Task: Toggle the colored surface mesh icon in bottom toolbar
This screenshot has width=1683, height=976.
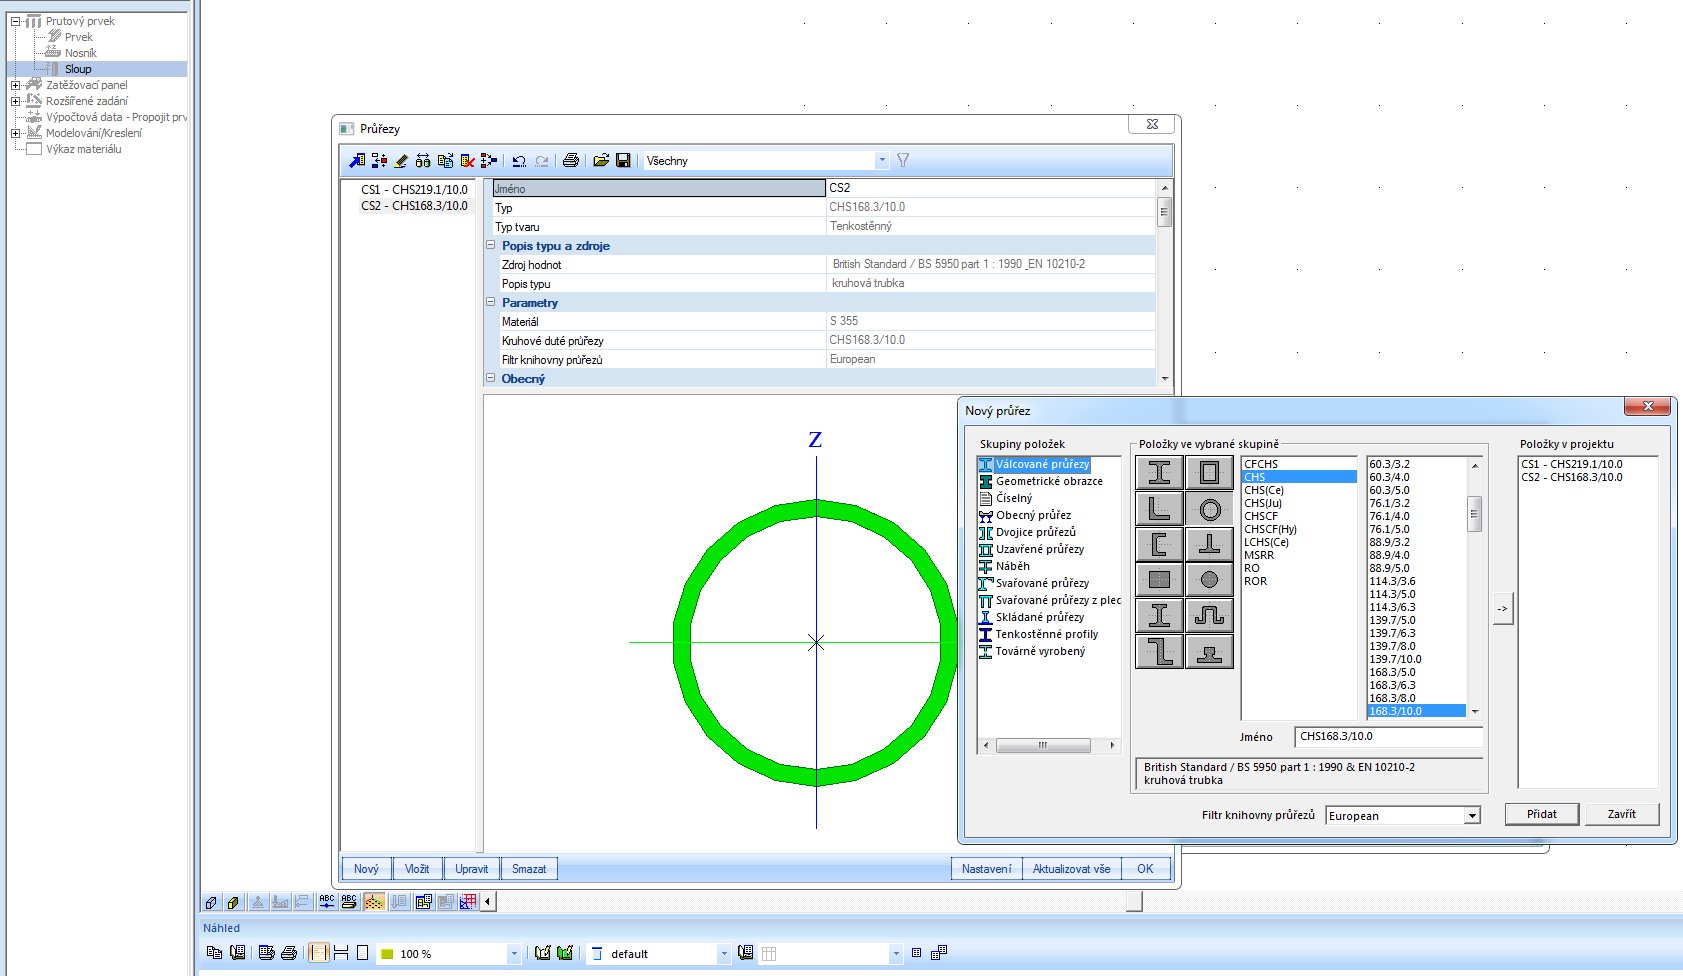Action: click(x=374, y=901)
